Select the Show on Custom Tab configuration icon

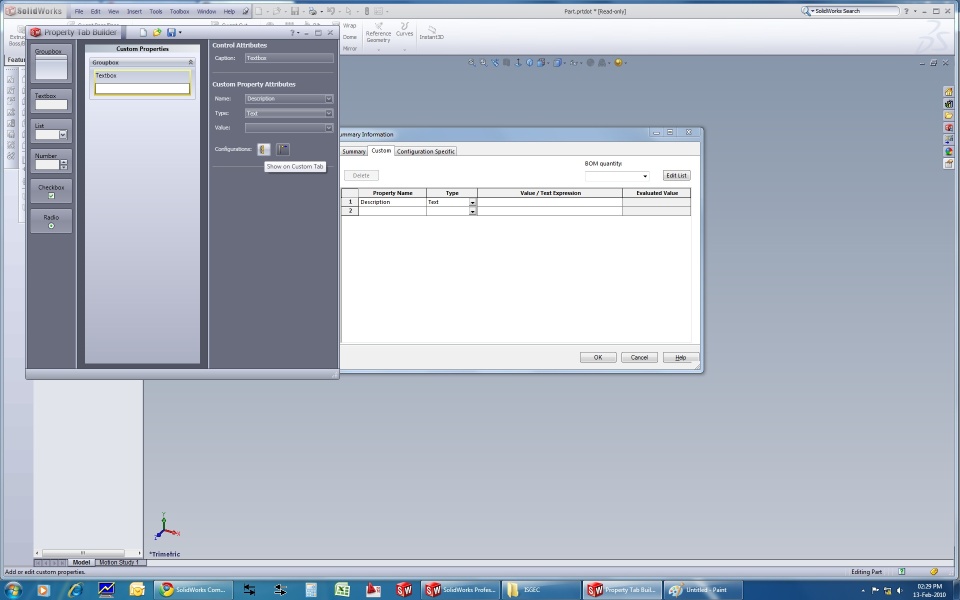(264, 149)
